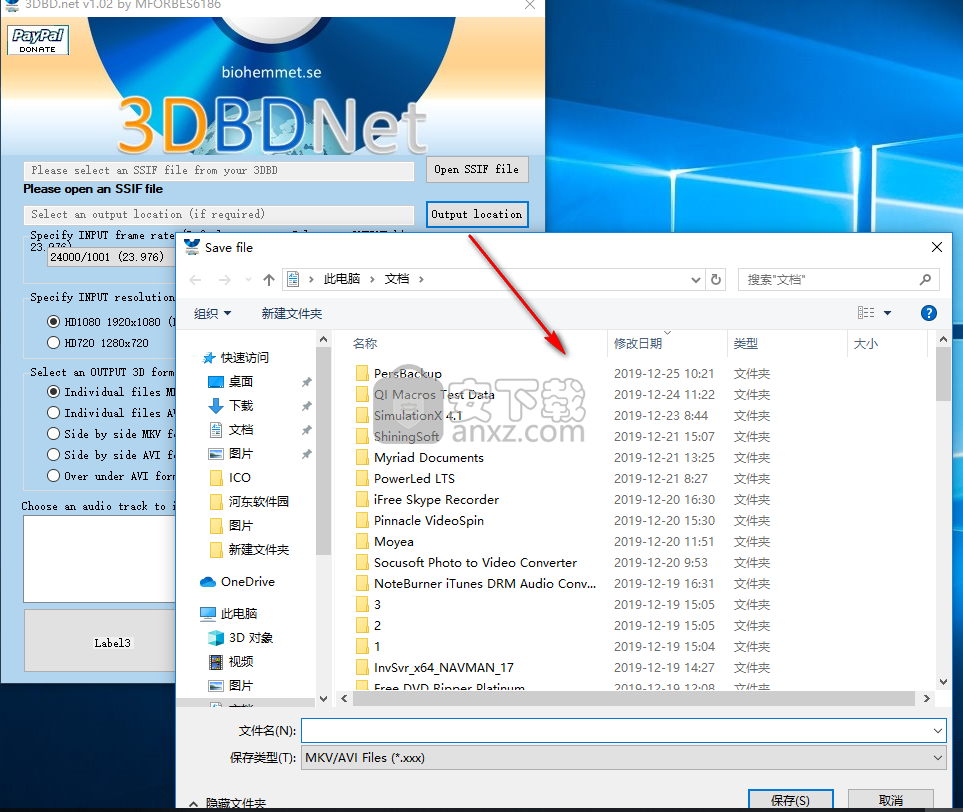Change the view layout icon
The image size is (963, 812).
pos(866,313)
